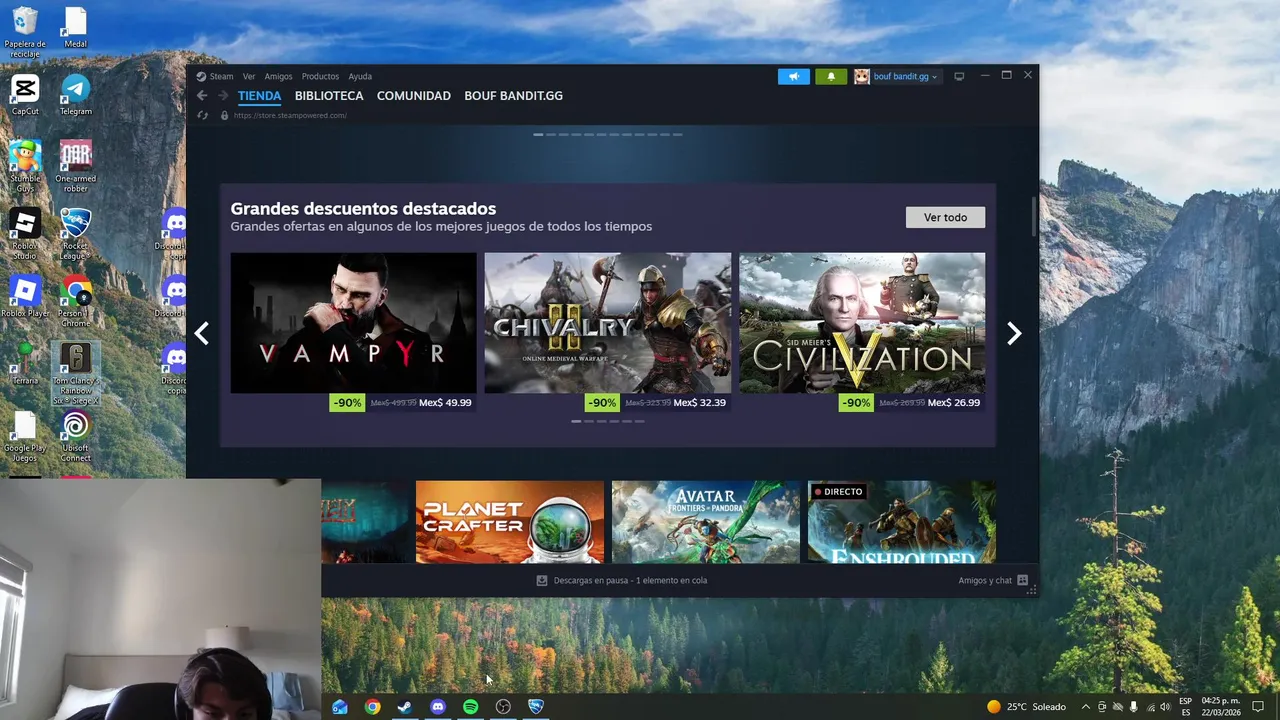Select the first dot of the top banner carousel
1280x720 pixels.
[538, 134]
